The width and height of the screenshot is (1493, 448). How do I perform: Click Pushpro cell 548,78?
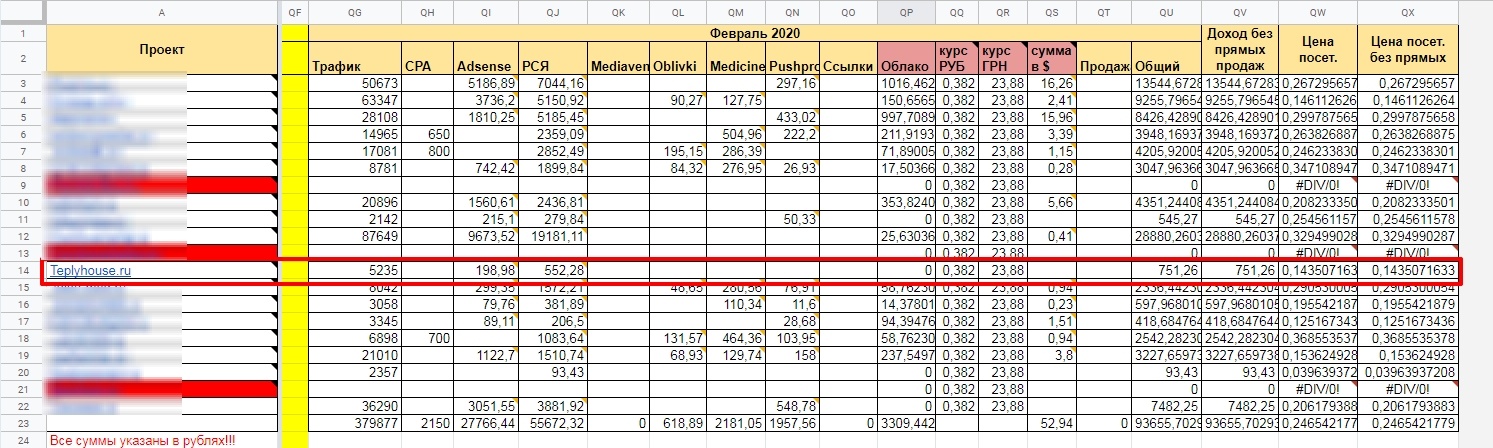[794, 406]
